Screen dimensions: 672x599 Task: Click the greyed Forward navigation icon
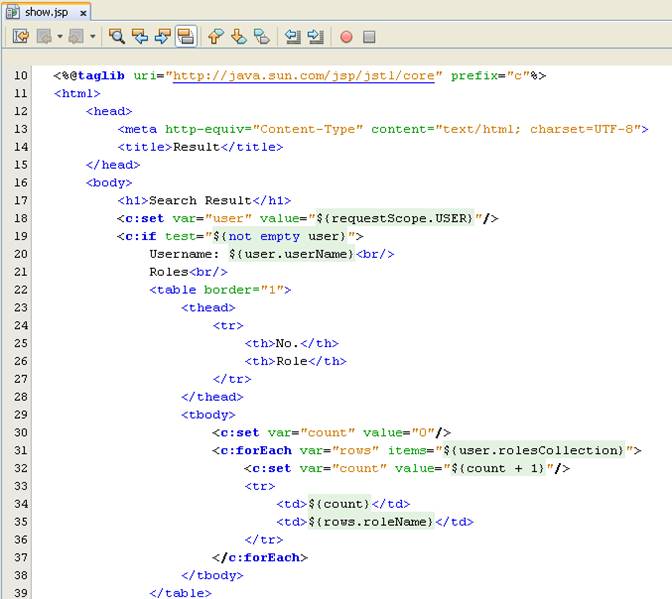(x=76, y=36)
